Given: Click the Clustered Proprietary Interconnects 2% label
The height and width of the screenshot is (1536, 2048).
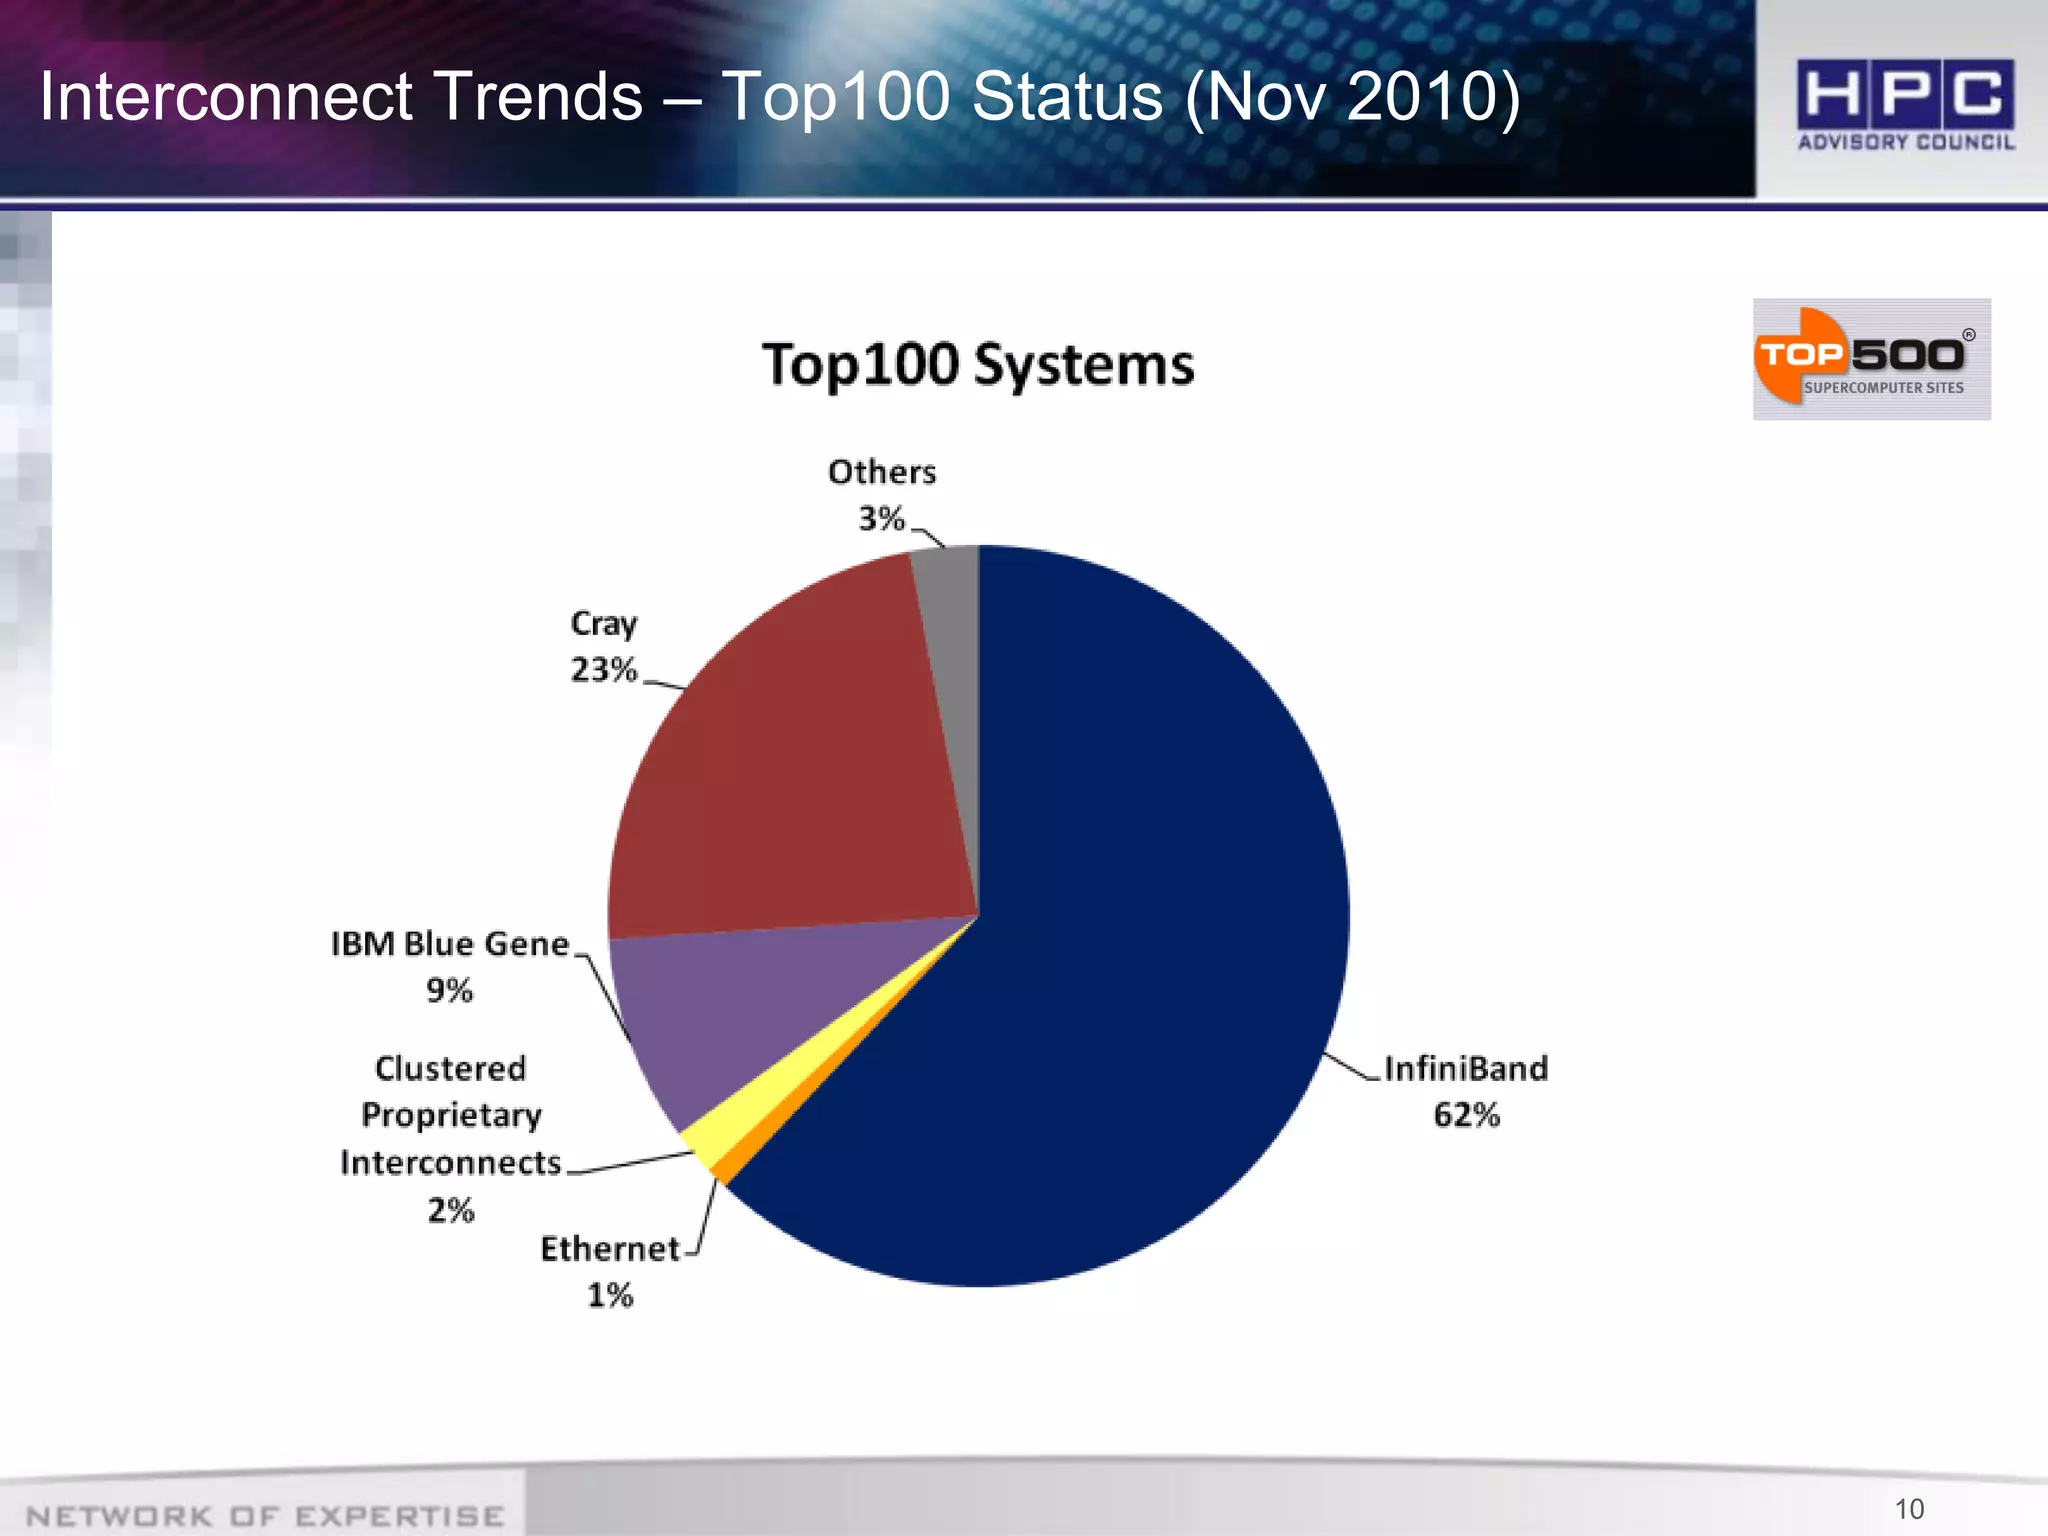Looking at the screenshot, I should click(451, 1138).
